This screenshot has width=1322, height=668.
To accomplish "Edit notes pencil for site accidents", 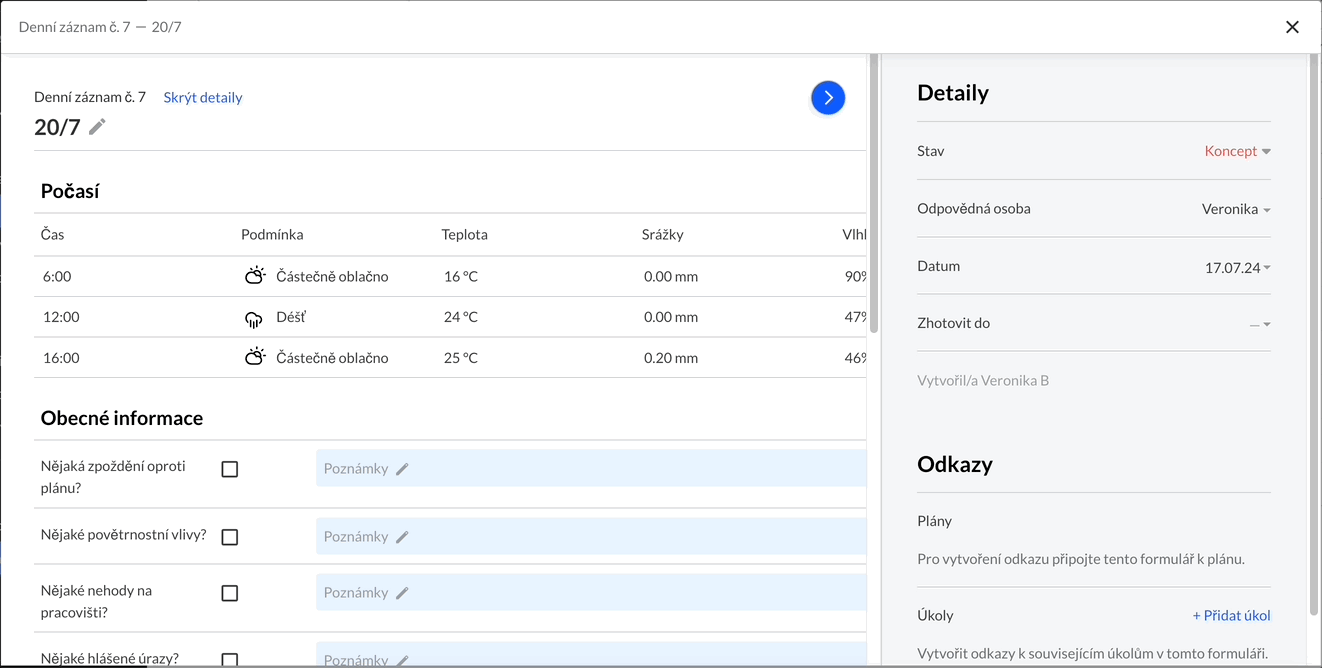I will tap(402, 593).
